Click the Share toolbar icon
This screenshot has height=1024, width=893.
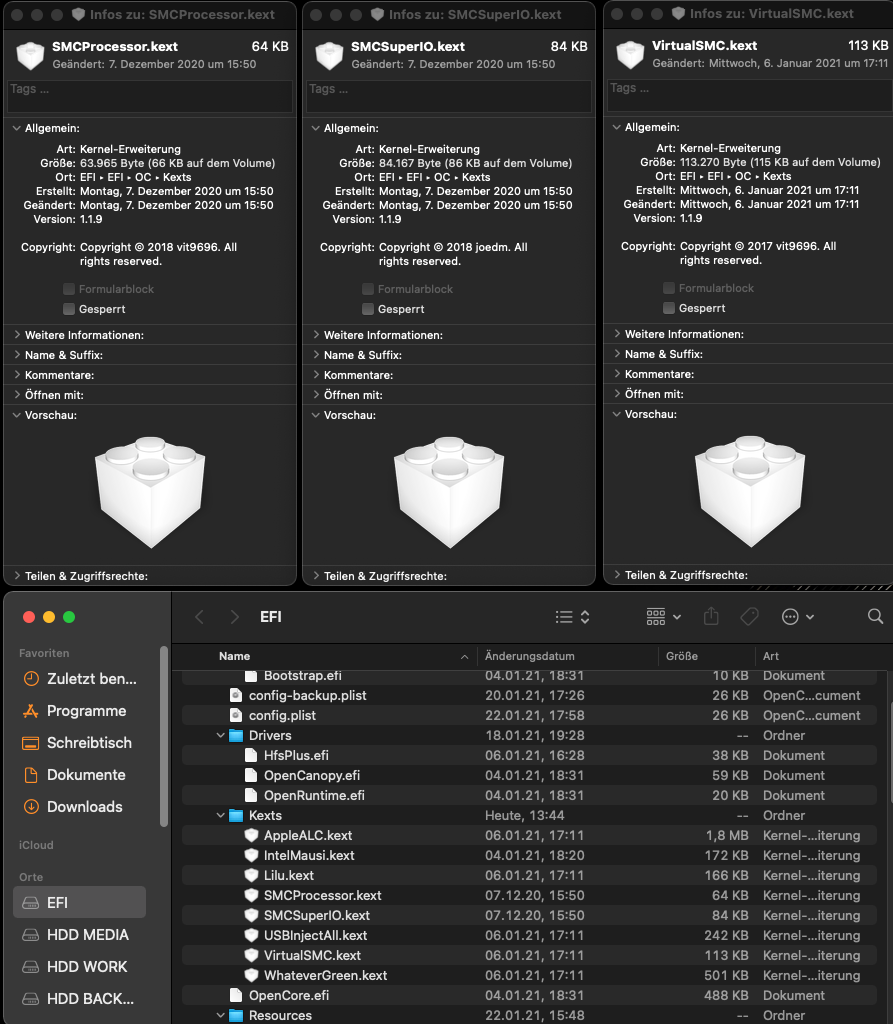coord(711,616)
